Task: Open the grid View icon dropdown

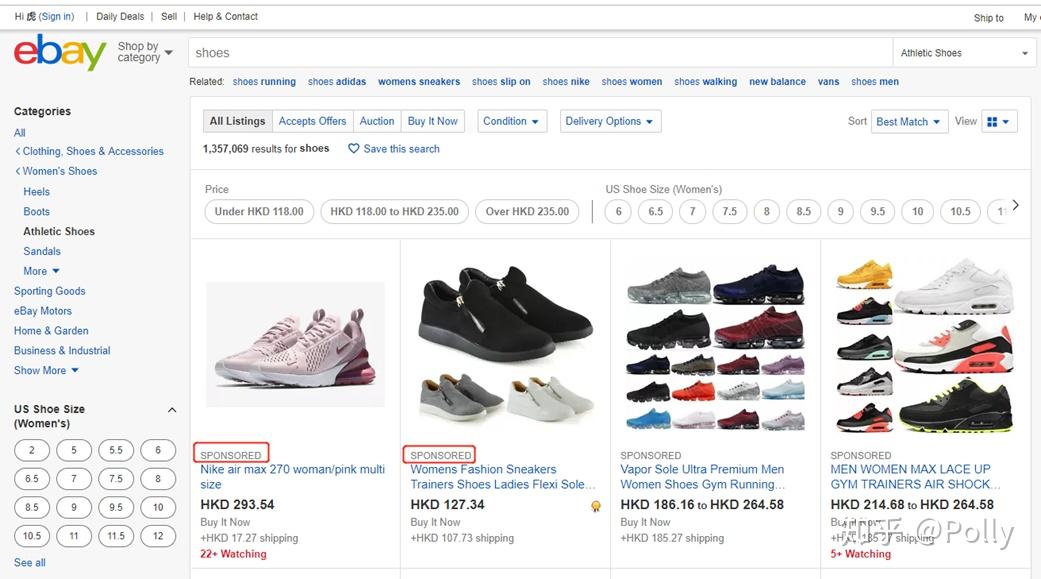Action: point(999,122)
